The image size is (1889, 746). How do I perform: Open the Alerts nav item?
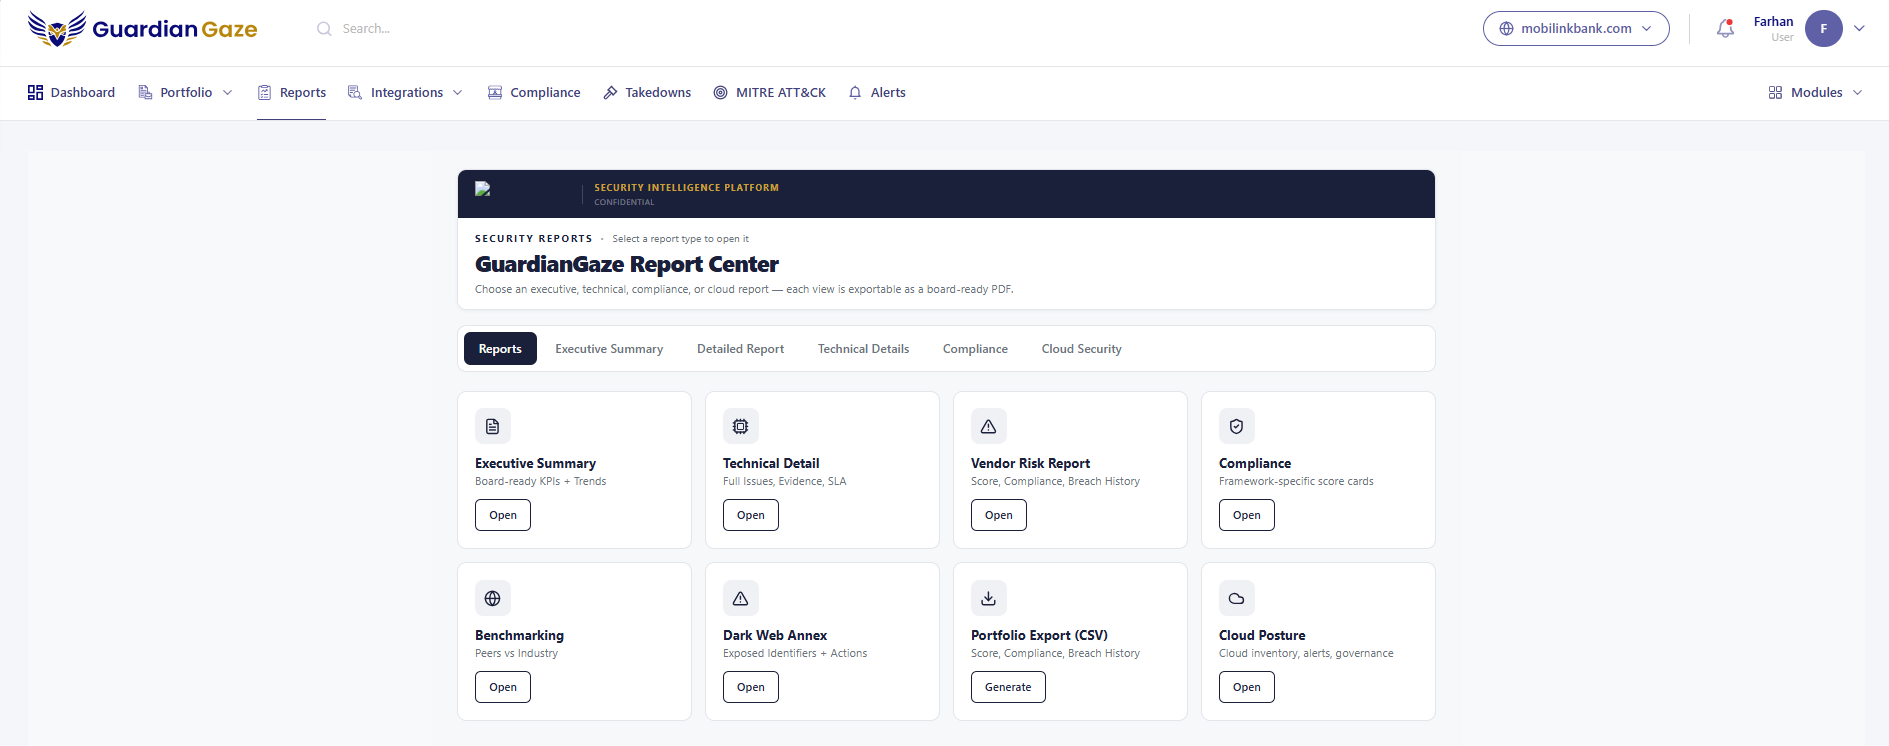tap(877, 93)
